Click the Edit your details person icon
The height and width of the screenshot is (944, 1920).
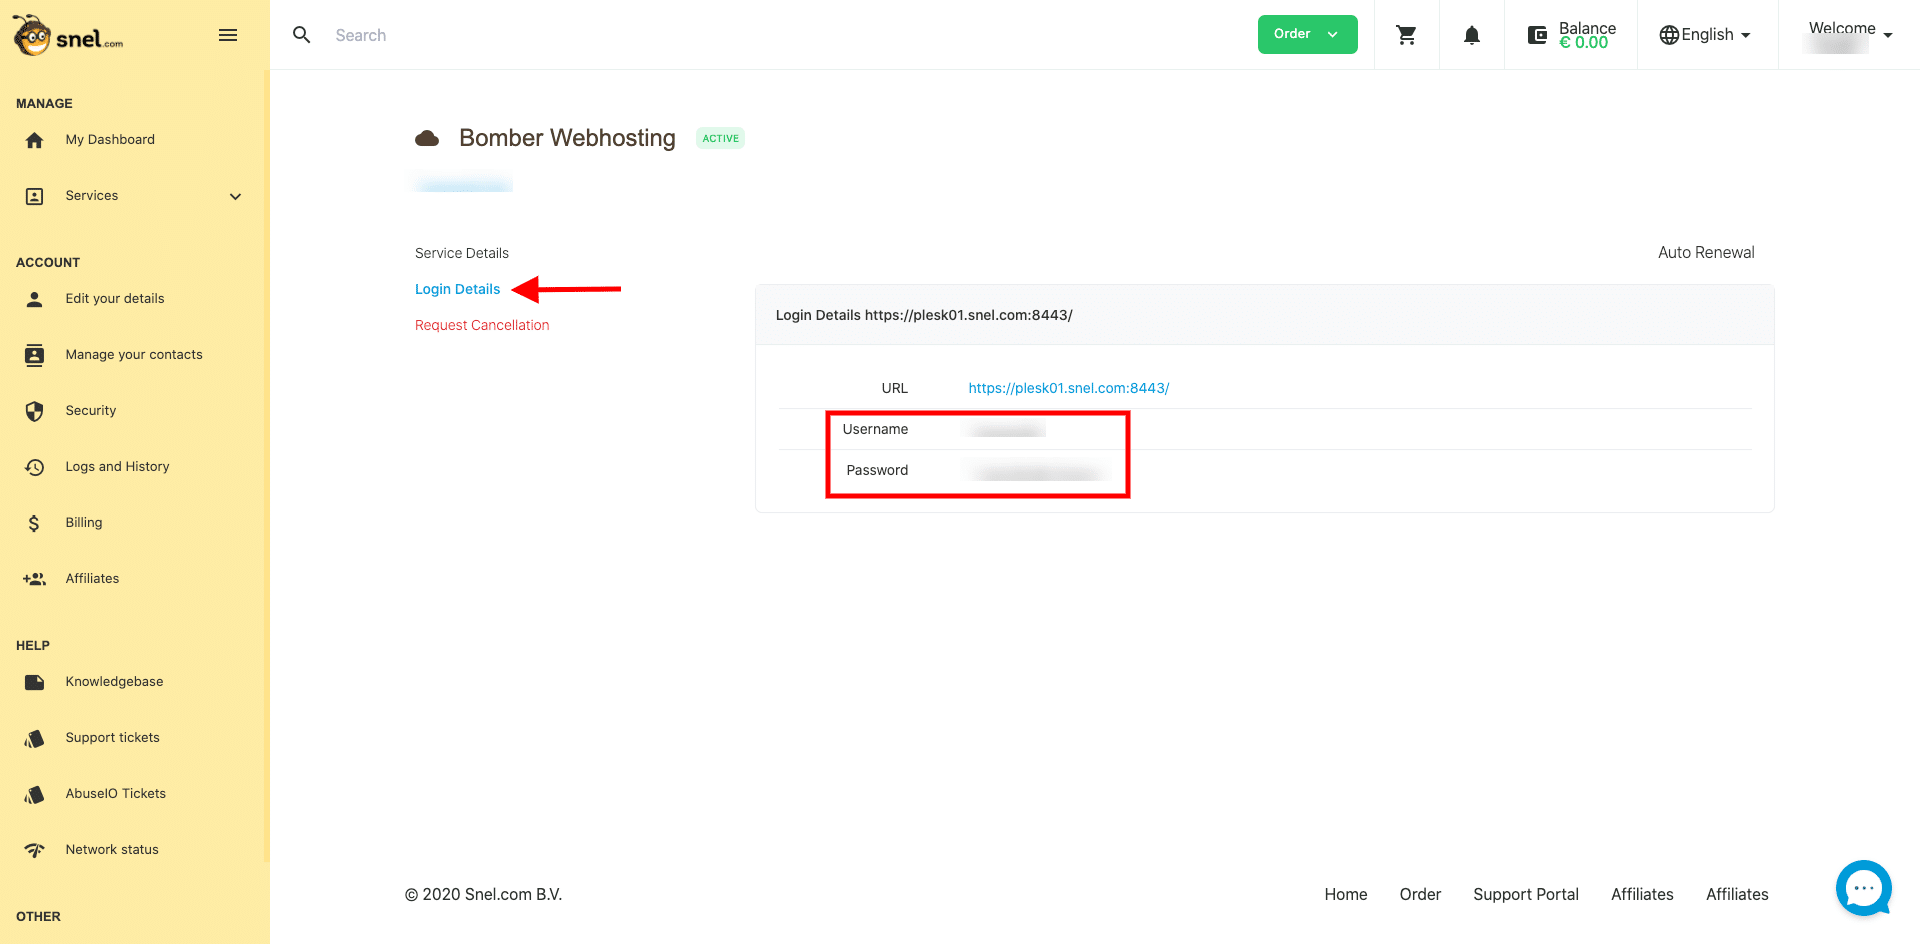(34, 299)
